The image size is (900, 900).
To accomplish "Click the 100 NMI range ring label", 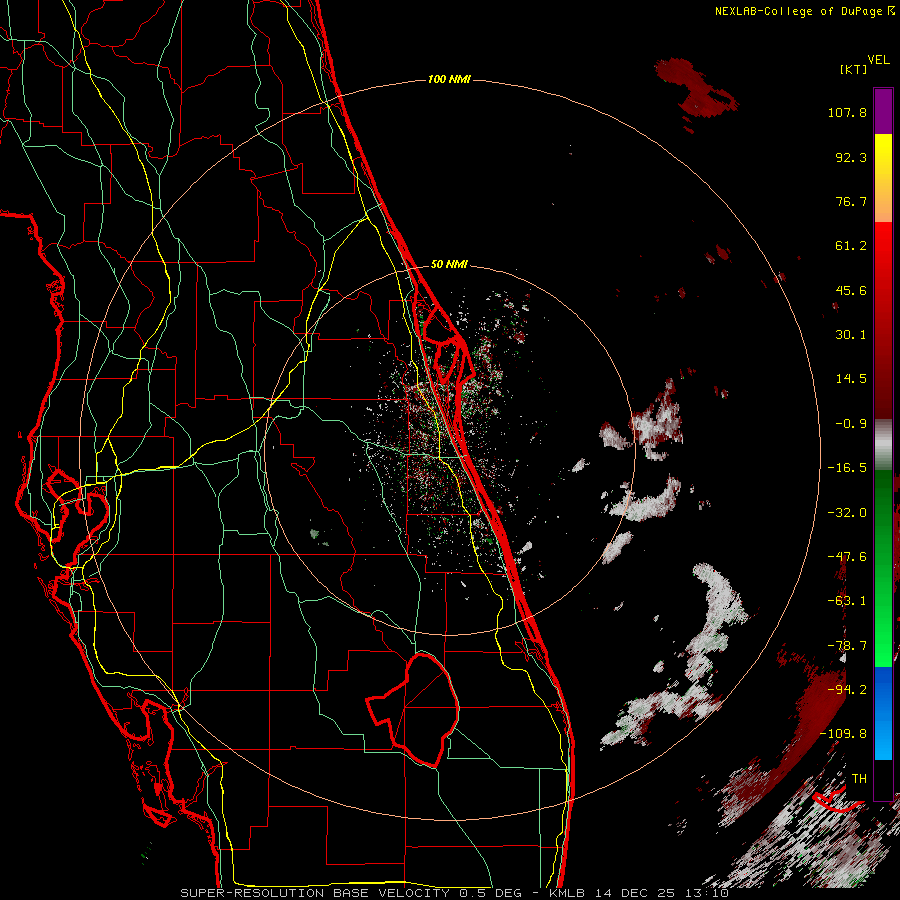I will click(449, 79).
